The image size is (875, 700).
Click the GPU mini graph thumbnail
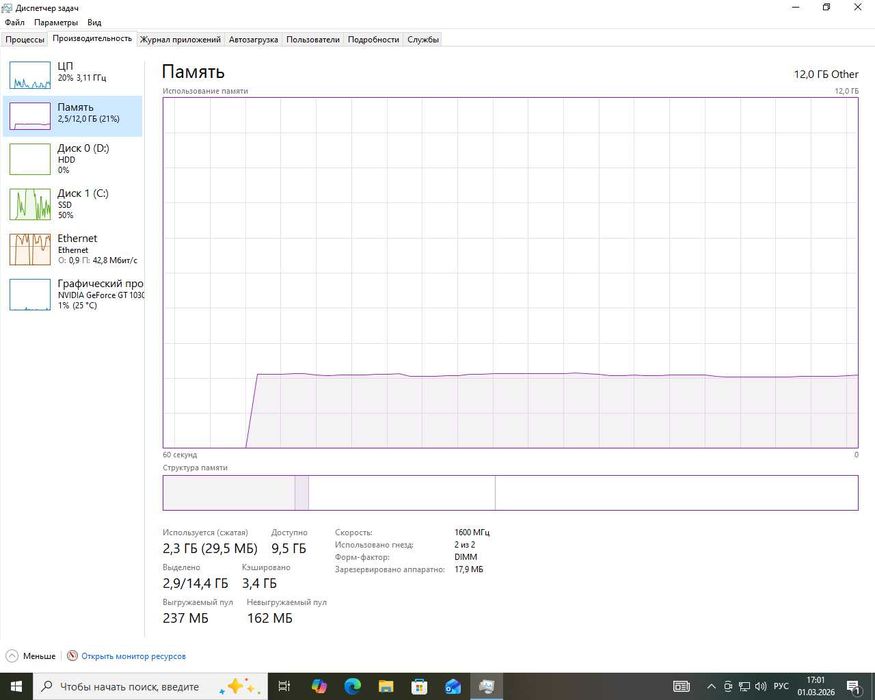click(30, 295)
